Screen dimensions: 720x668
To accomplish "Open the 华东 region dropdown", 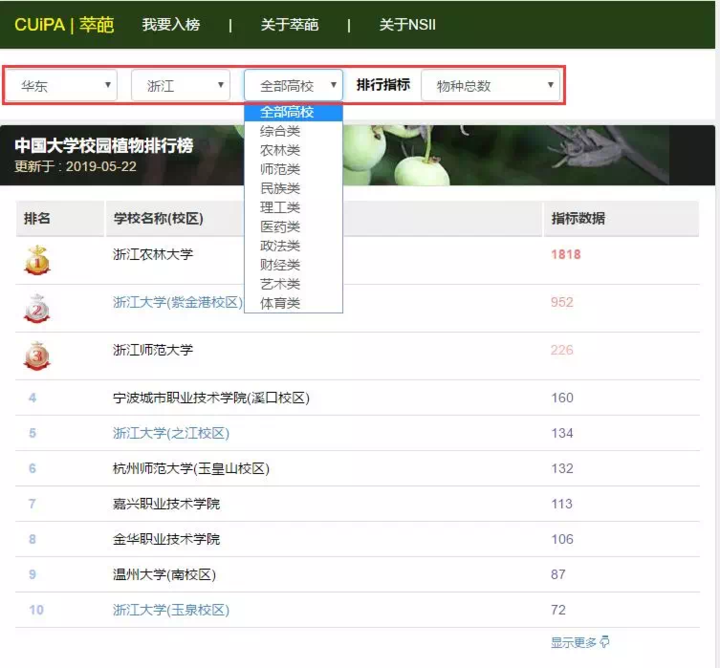I will coord(65,85).
